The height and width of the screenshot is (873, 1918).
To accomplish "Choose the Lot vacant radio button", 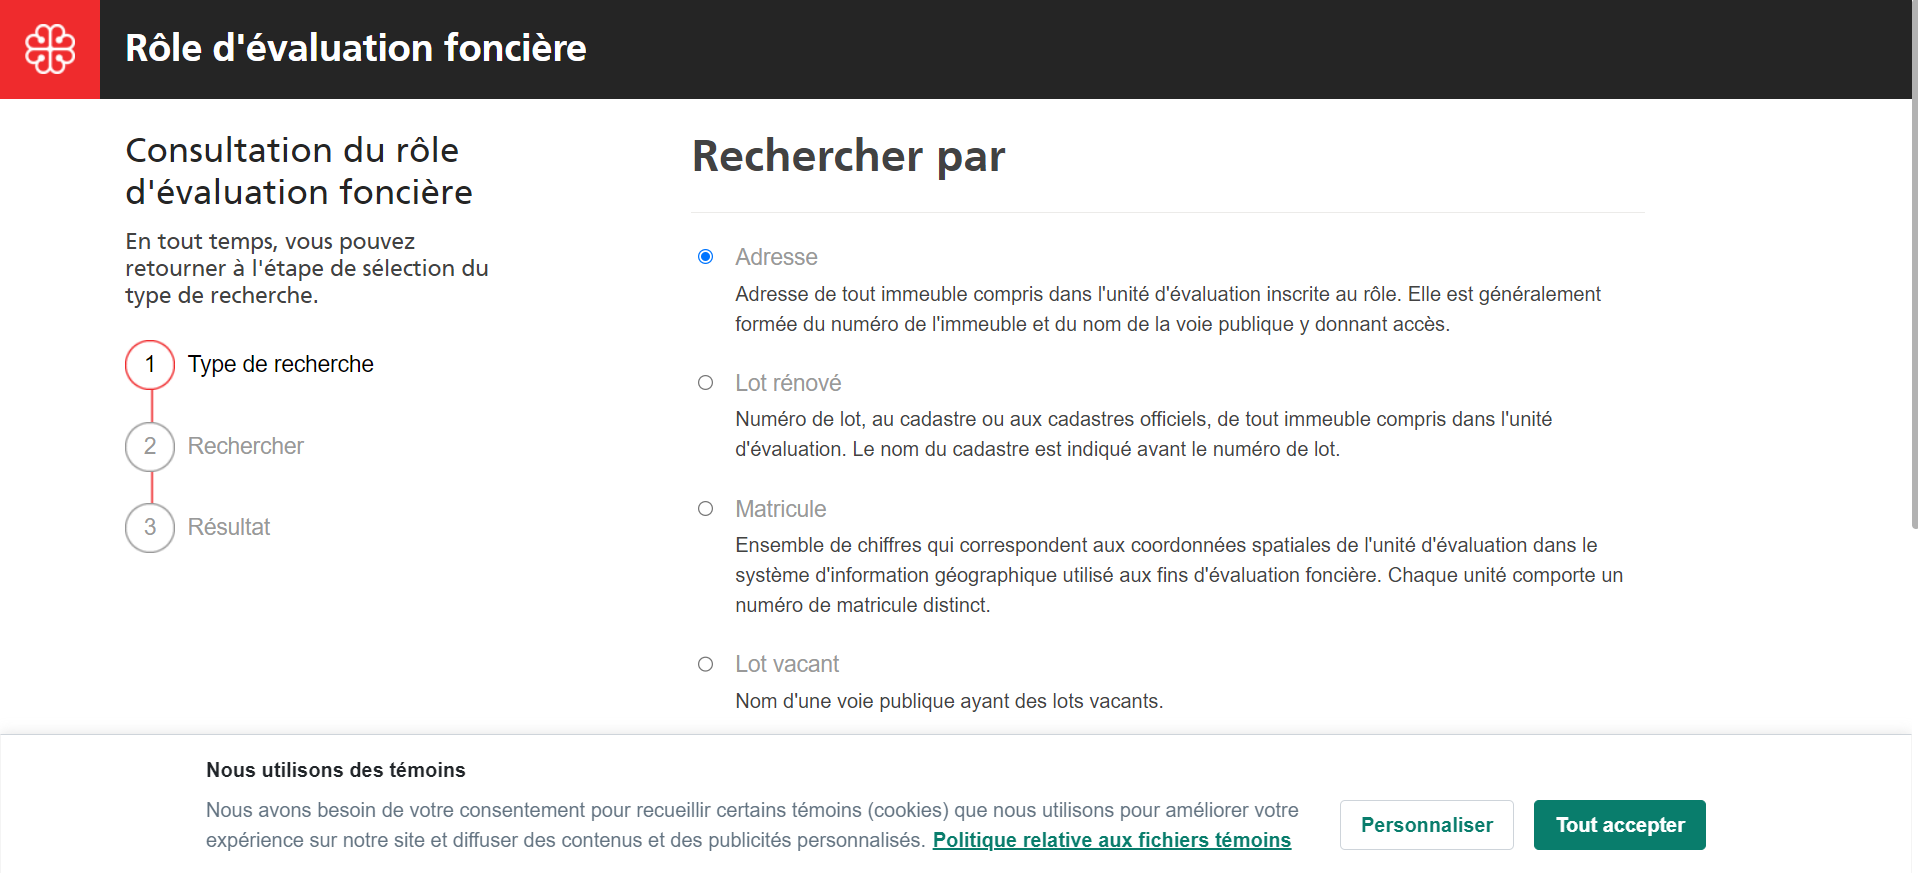I will (705, 664).
